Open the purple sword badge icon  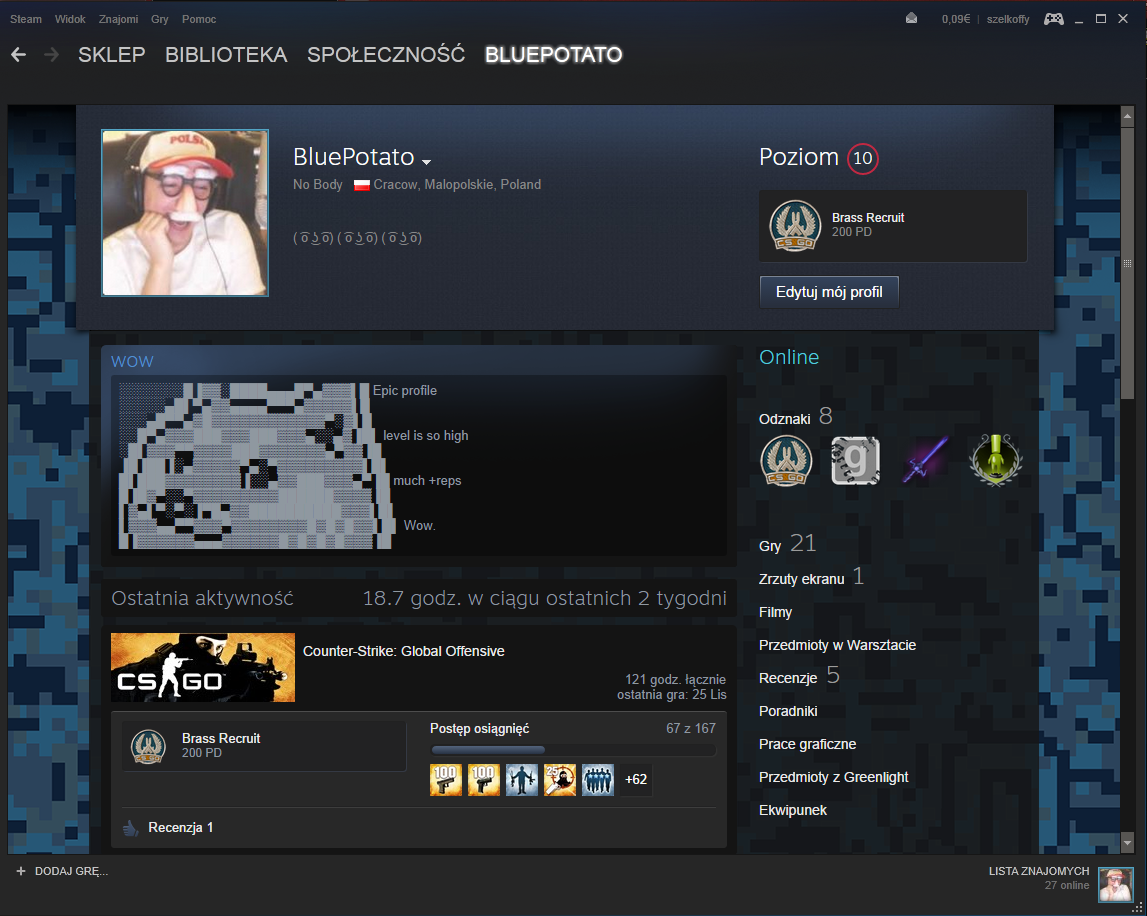pos(925,461)
